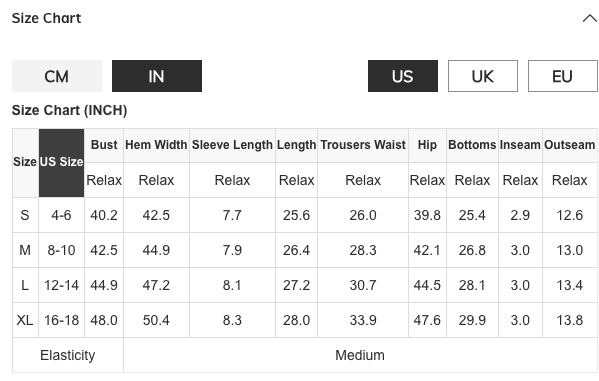Select the IN unit toggle
599x381 pixels.
[157, 76]
